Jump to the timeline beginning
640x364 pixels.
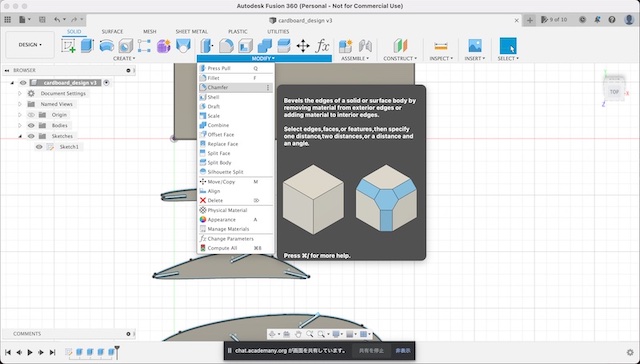(x=8, y=353)
